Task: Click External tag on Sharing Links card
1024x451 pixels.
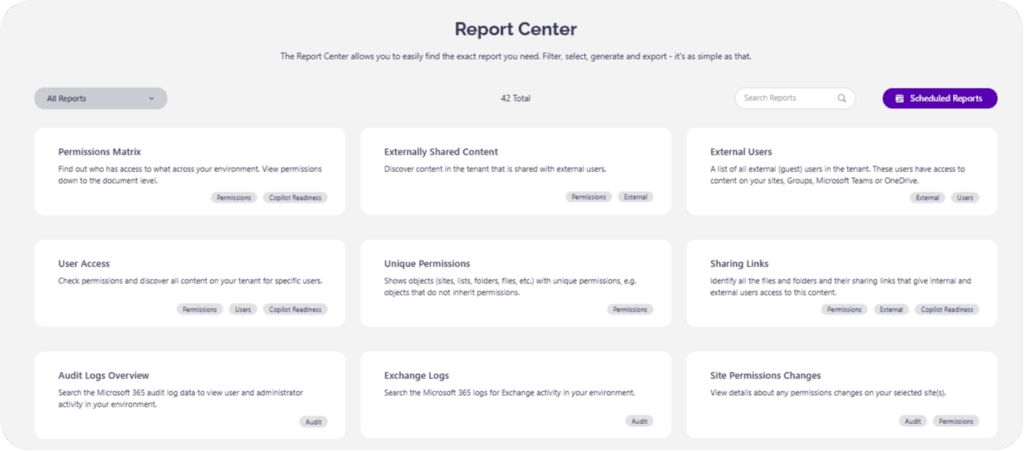Action: tap(891, 309)
